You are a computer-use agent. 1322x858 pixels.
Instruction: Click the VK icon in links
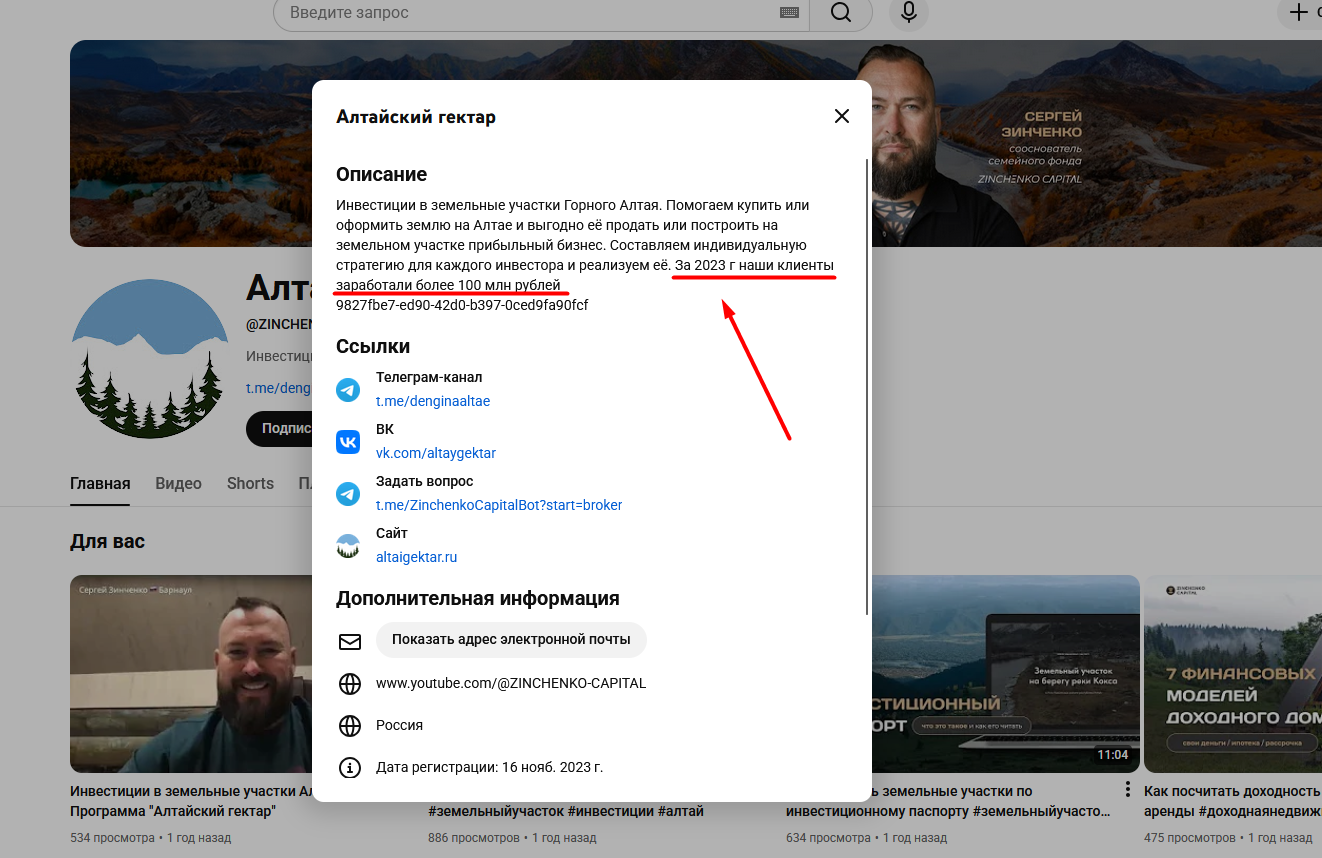(x=348, y=442)
